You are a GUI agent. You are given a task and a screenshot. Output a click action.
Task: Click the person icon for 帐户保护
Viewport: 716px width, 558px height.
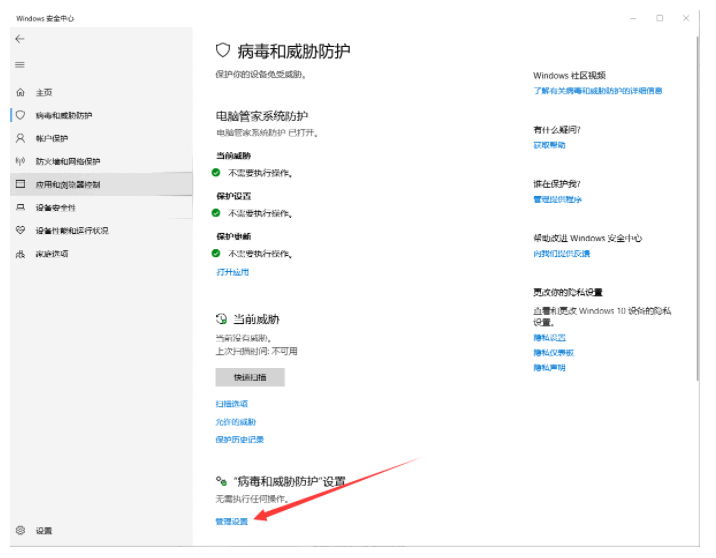tap(20, 138)
